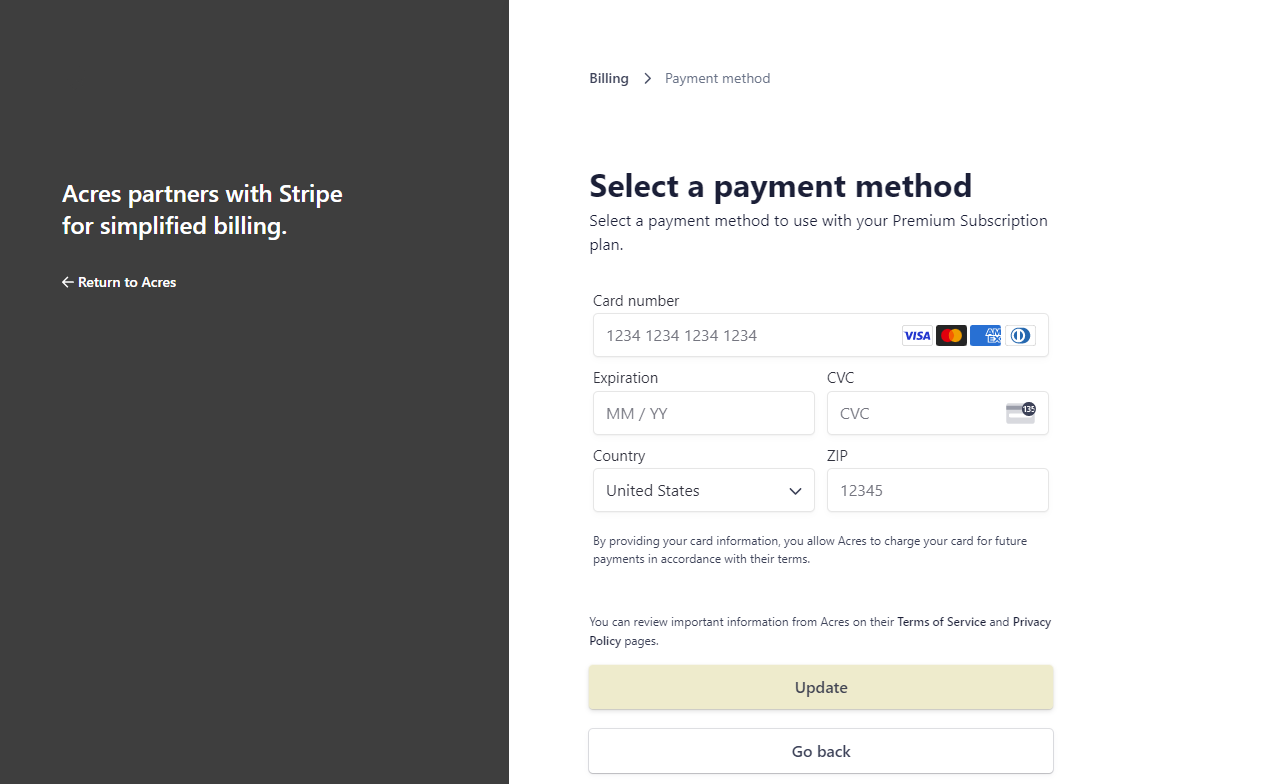
Task: Open the Privacy Policy link
Action: pos(1031,621)
